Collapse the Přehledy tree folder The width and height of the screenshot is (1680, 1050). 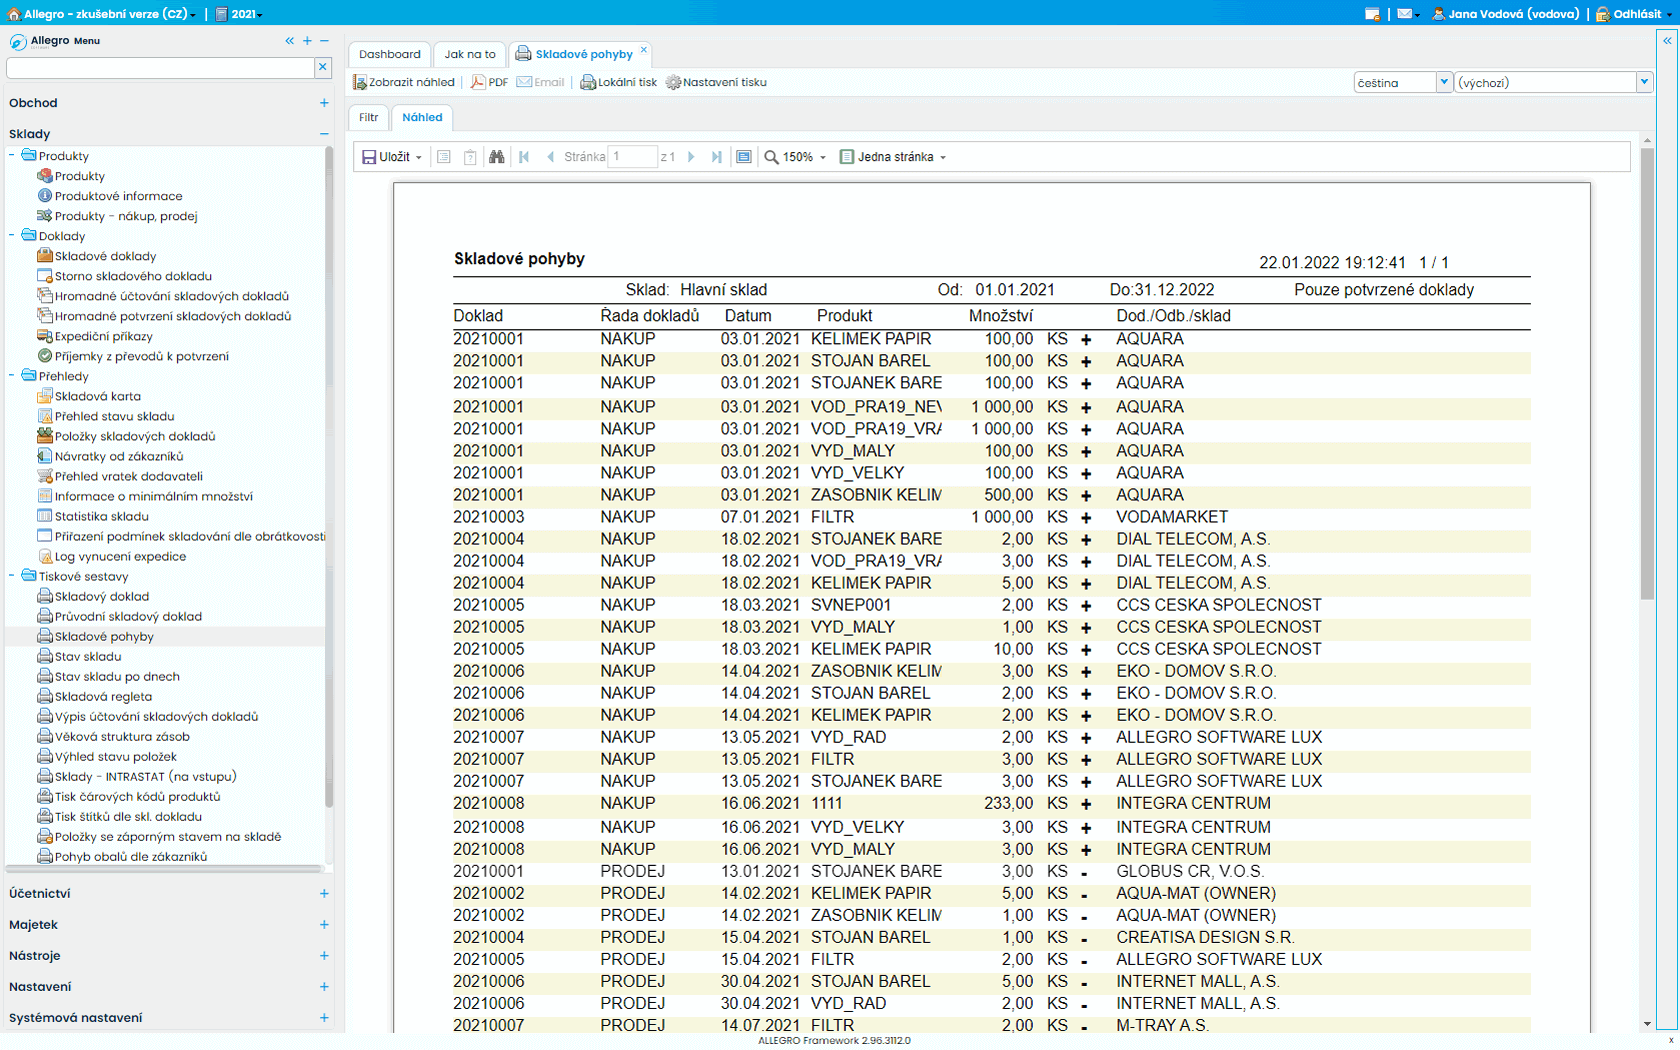pyautogui.click(x=12, y=376)
